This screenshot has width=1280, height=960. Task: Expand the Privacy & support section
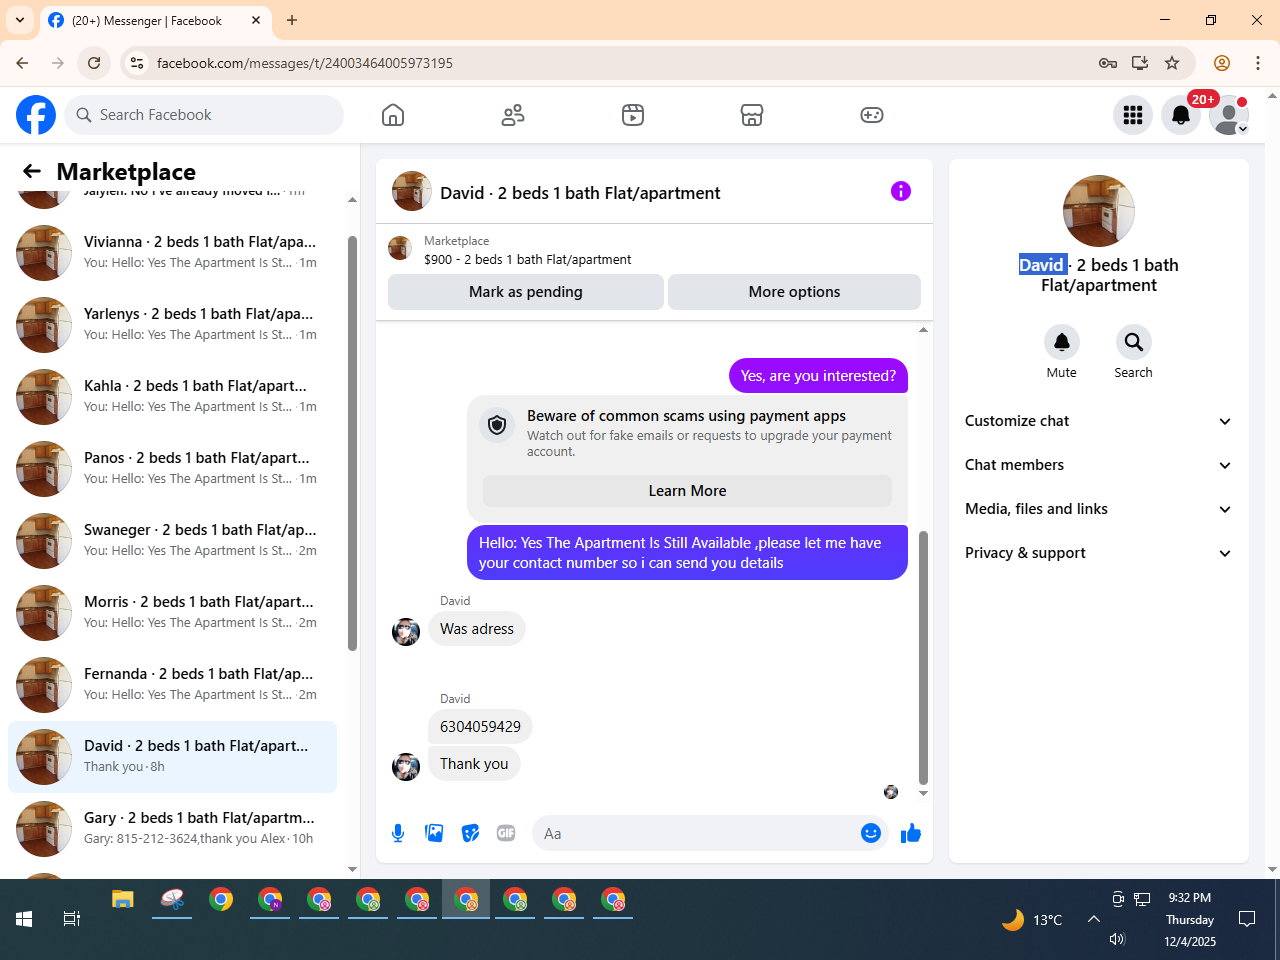click(x=1098, y=553)
